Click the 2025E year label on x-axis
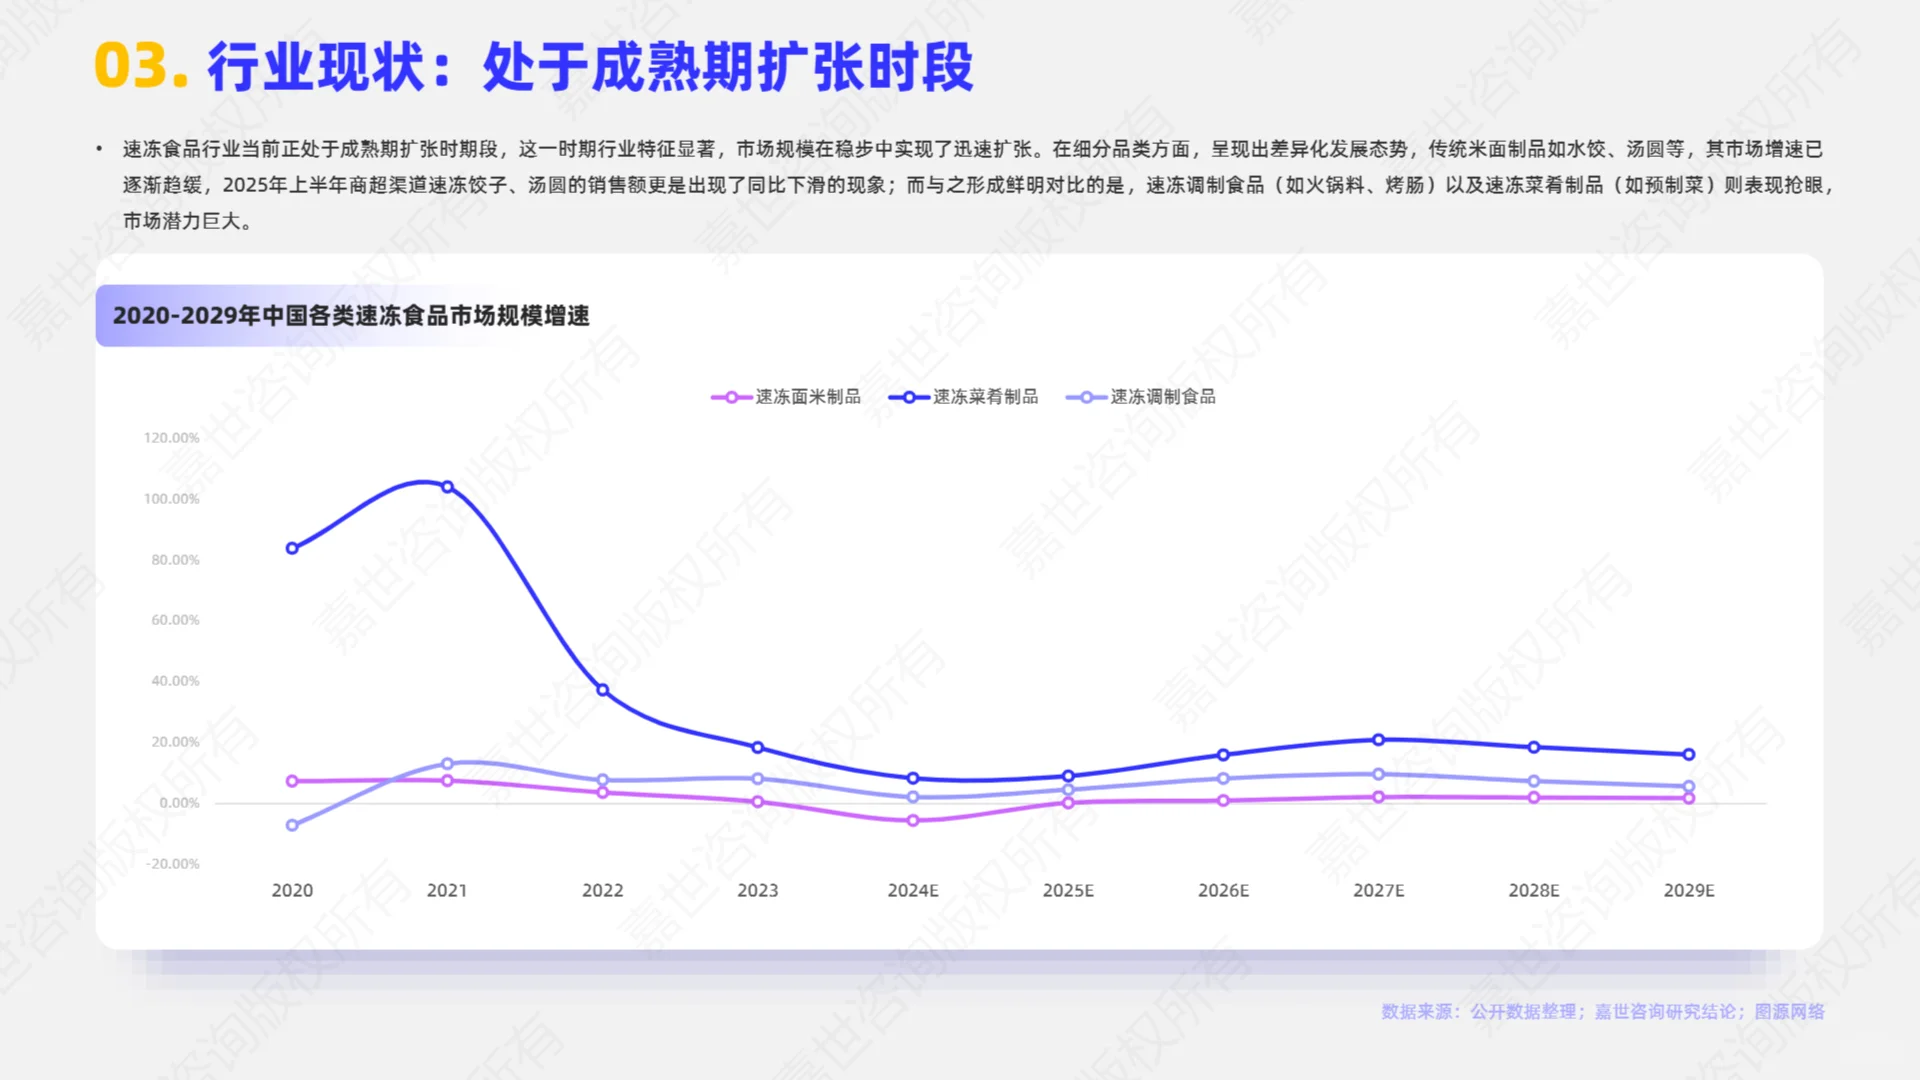The width and height of the screenshot is (1920, 1080). pyautogui.click(x=1069, y=890)
